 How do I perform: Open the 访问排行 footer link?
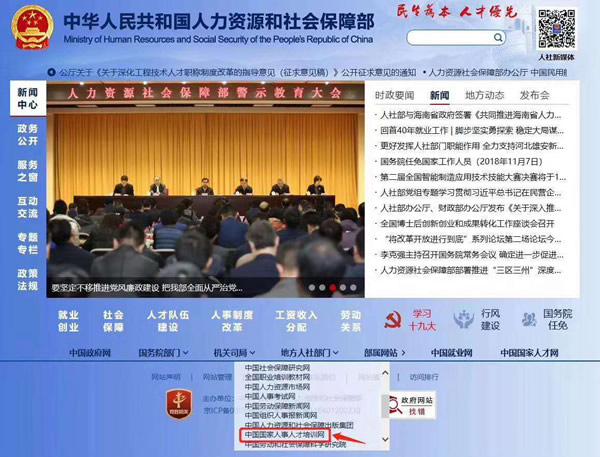tap(424, 377)
